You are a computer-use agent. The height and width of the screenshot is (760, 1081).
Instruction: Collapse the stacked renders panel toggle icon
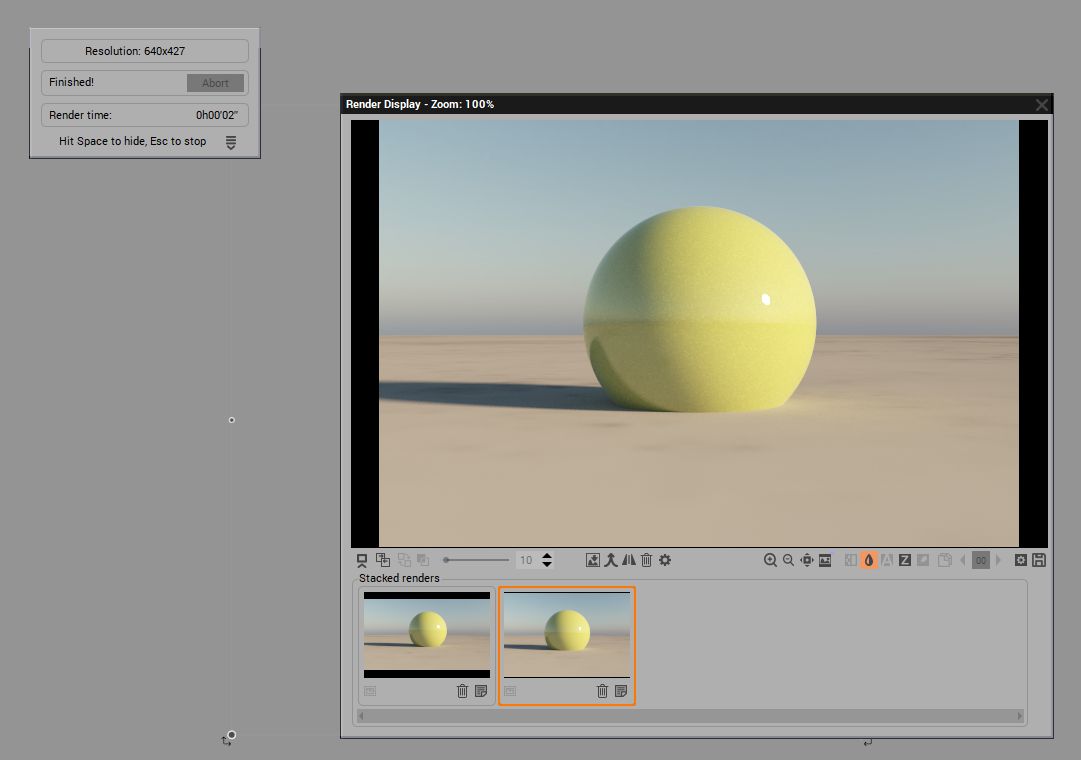click(362, 560)
